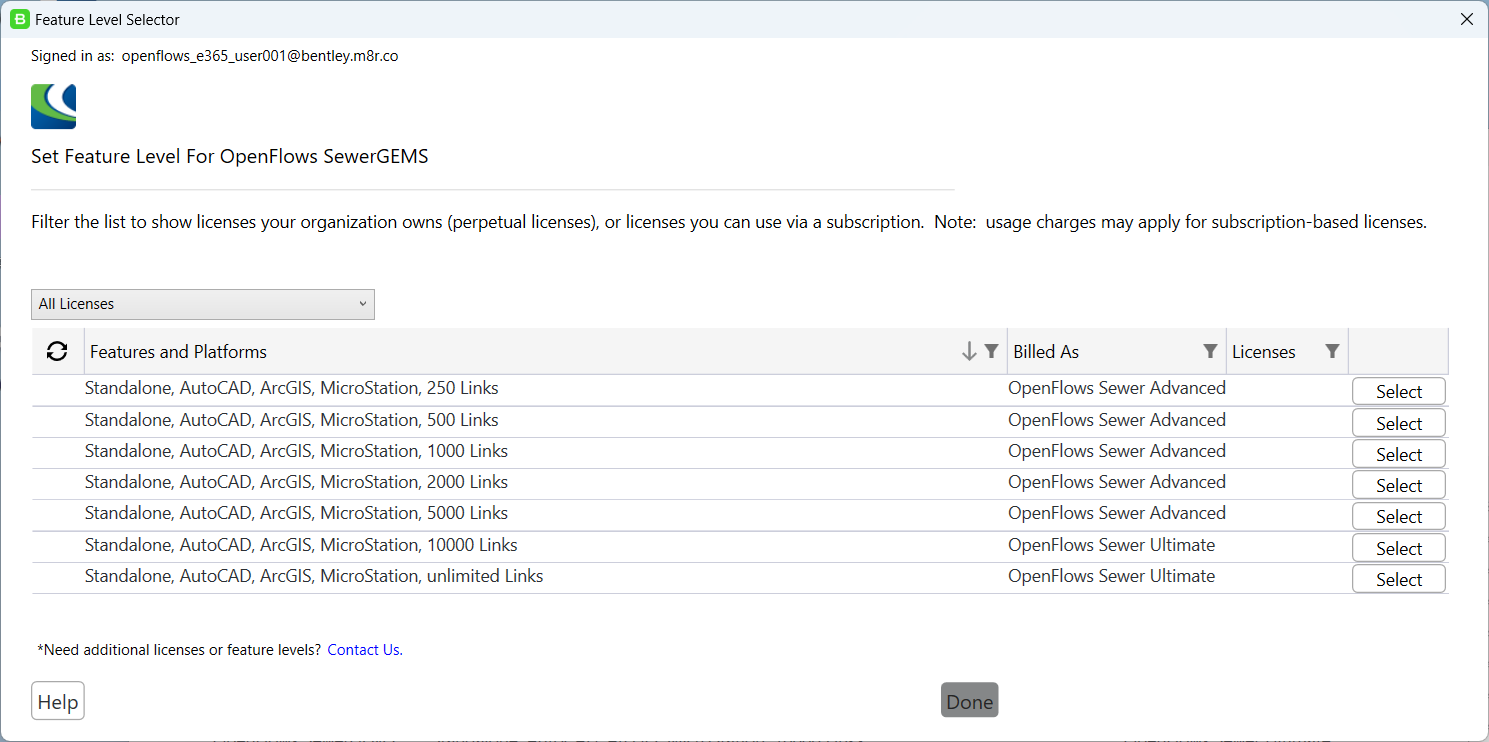Click the Done button
Image resolution: width=1489 pixels, height=742 pixels.
(x=968, y=700)
